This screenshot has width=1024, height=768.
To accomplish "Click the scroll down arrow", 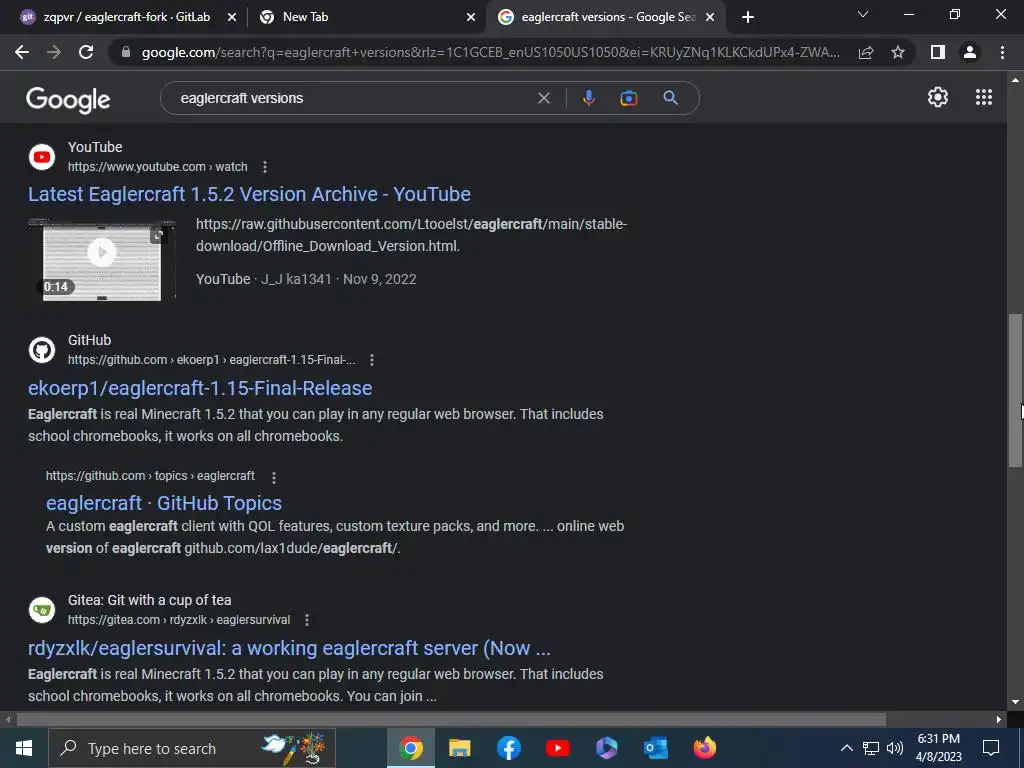I will pyautogui.click(x=1015, y=702).
